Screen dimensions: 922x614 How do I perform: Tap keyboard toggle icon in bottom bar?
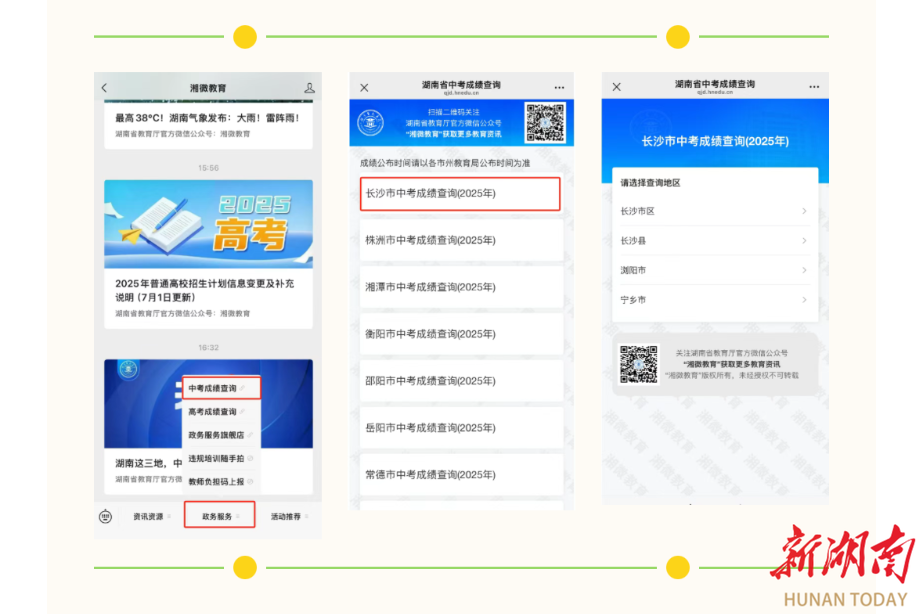pyautogui.click(x=105, y=517)
